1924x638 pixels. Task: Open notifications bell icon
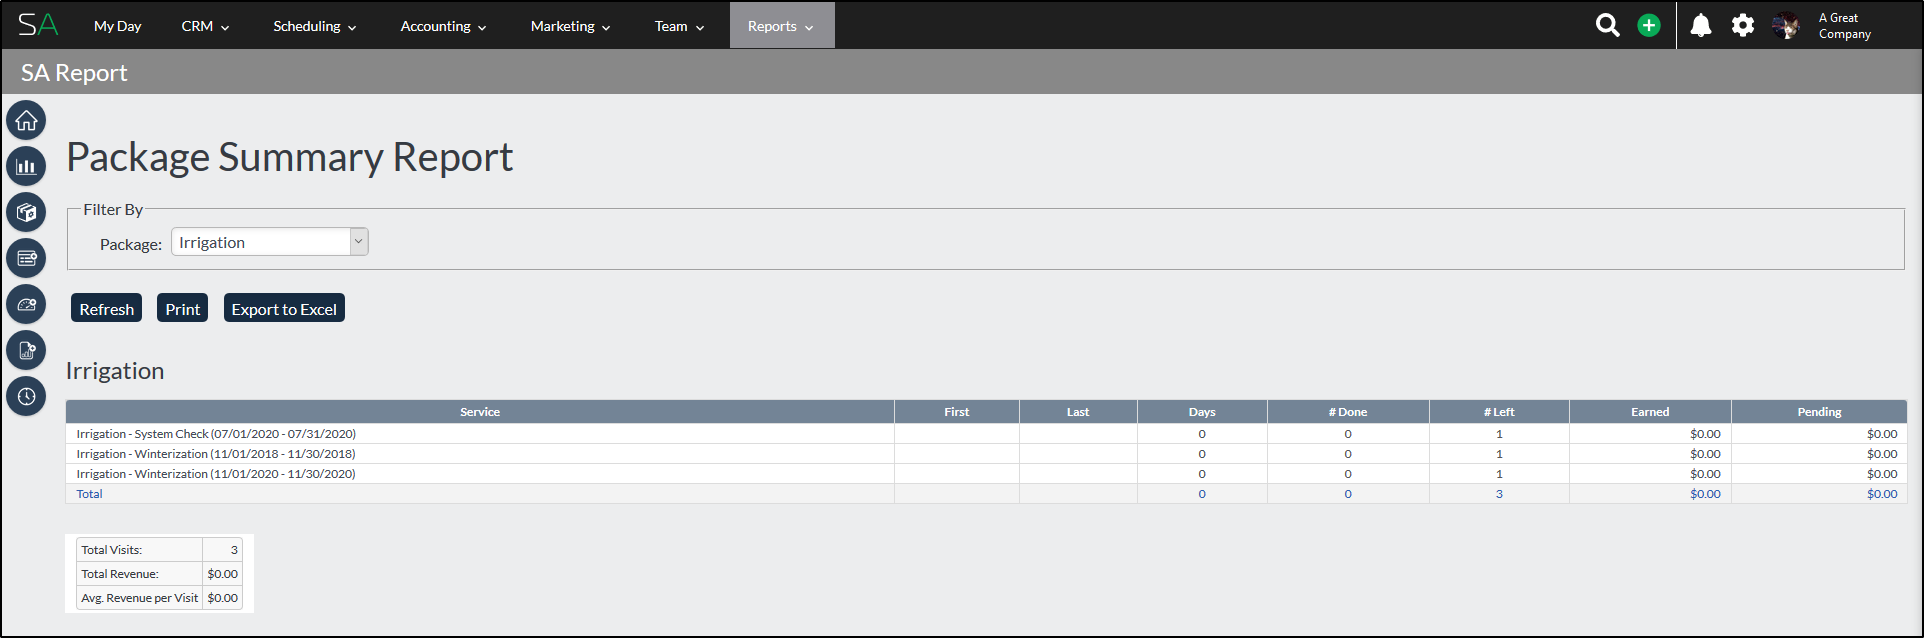point(1700,26)
